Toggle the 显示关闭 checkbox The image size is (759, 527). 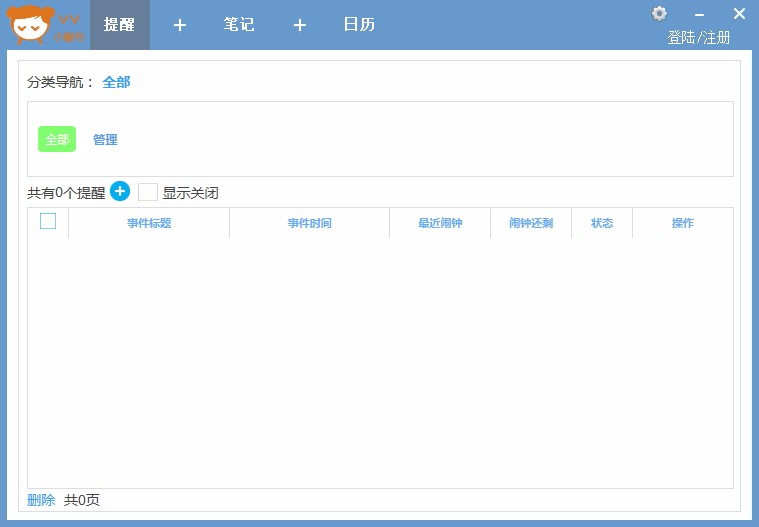coord(148,192)
